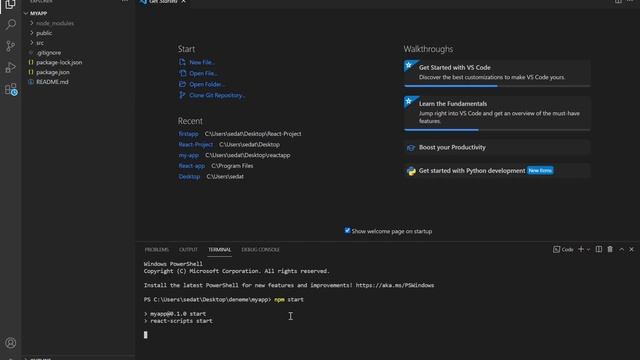Viewport: 640px width, 360px height.
Task: Open package.json in the explorer
Action: point(53,72)
